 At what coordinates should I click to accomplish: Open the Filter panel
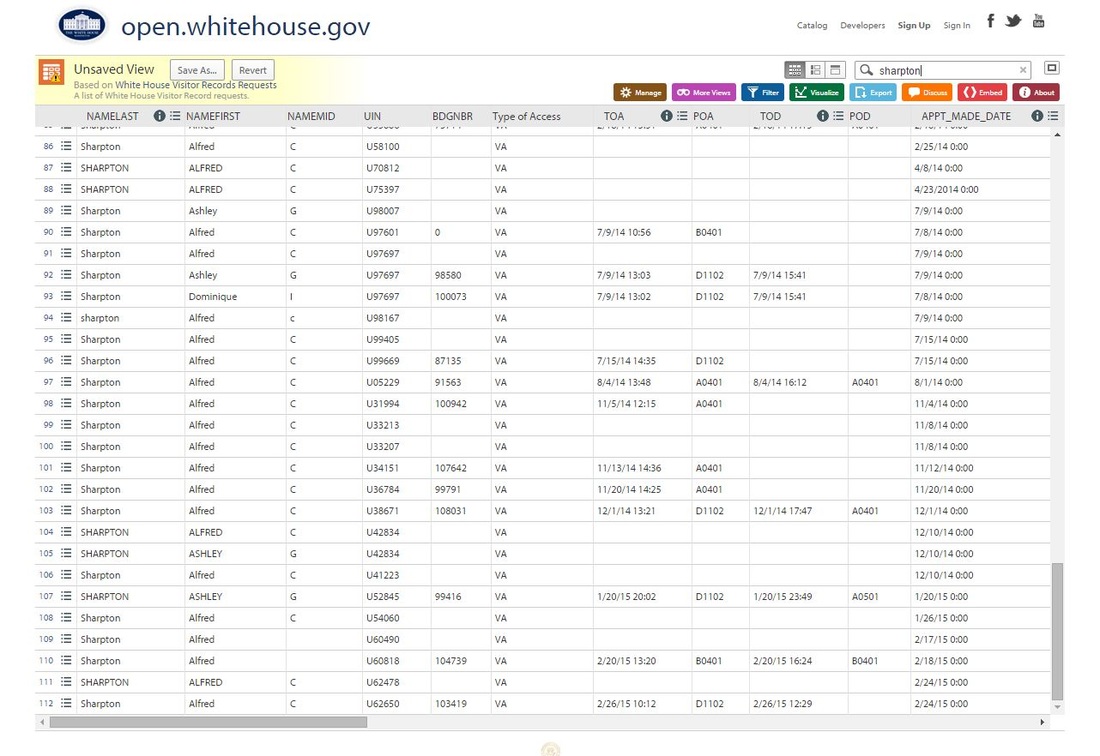[x=763, y=92]
